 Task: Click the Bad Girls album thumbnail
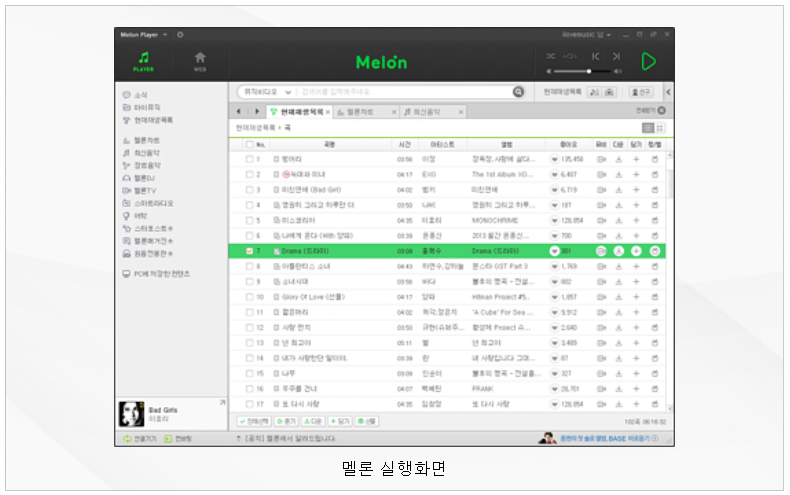coord(131,414)
